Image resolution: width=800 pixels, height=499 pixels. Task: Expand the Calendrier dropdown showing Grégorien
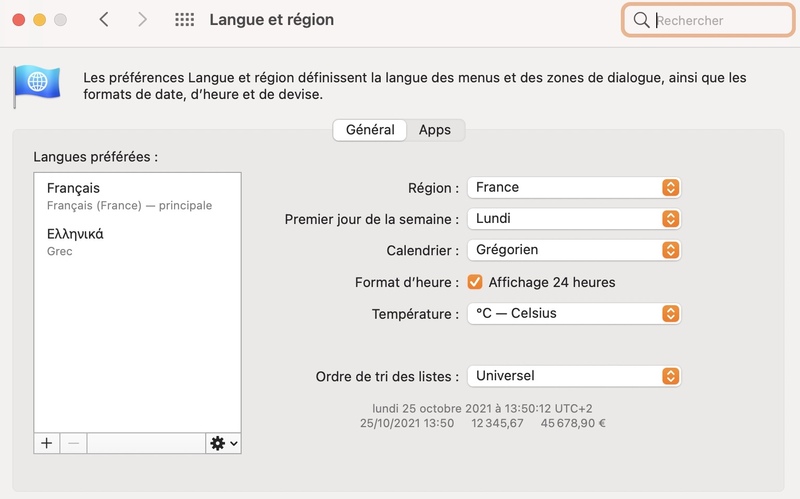(x=574, y=250)
